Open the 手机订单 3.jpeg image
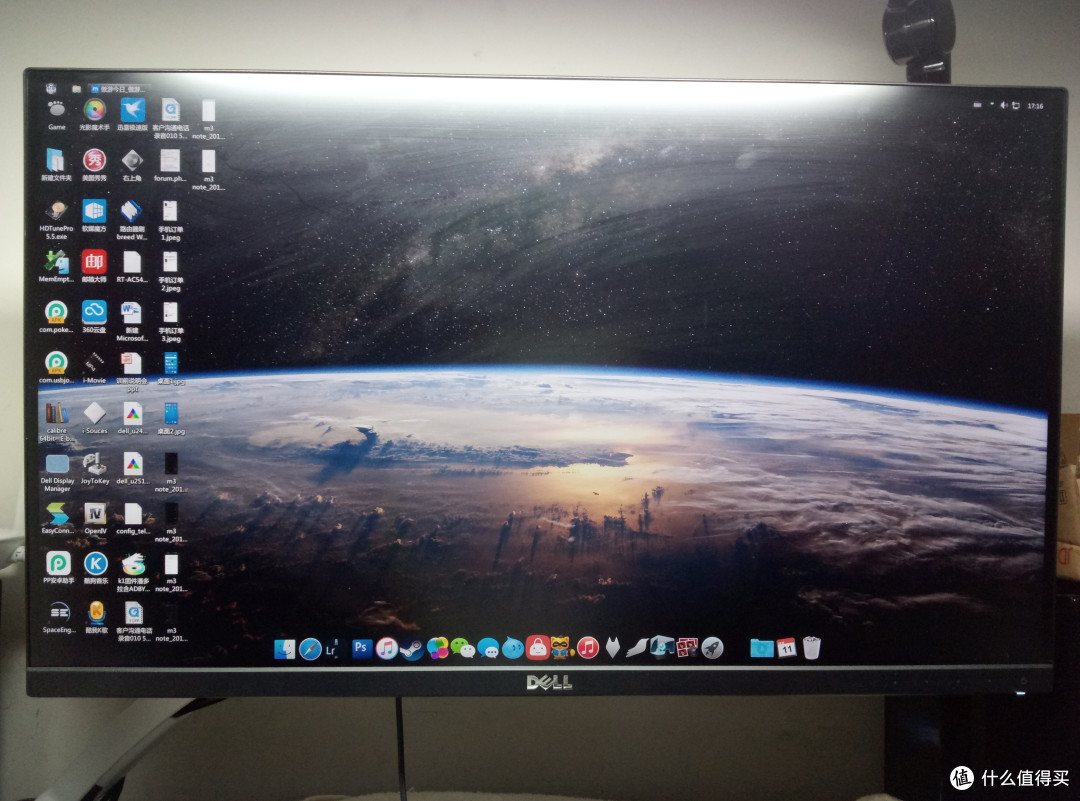The image size is (1080, 801). (170, 322)
